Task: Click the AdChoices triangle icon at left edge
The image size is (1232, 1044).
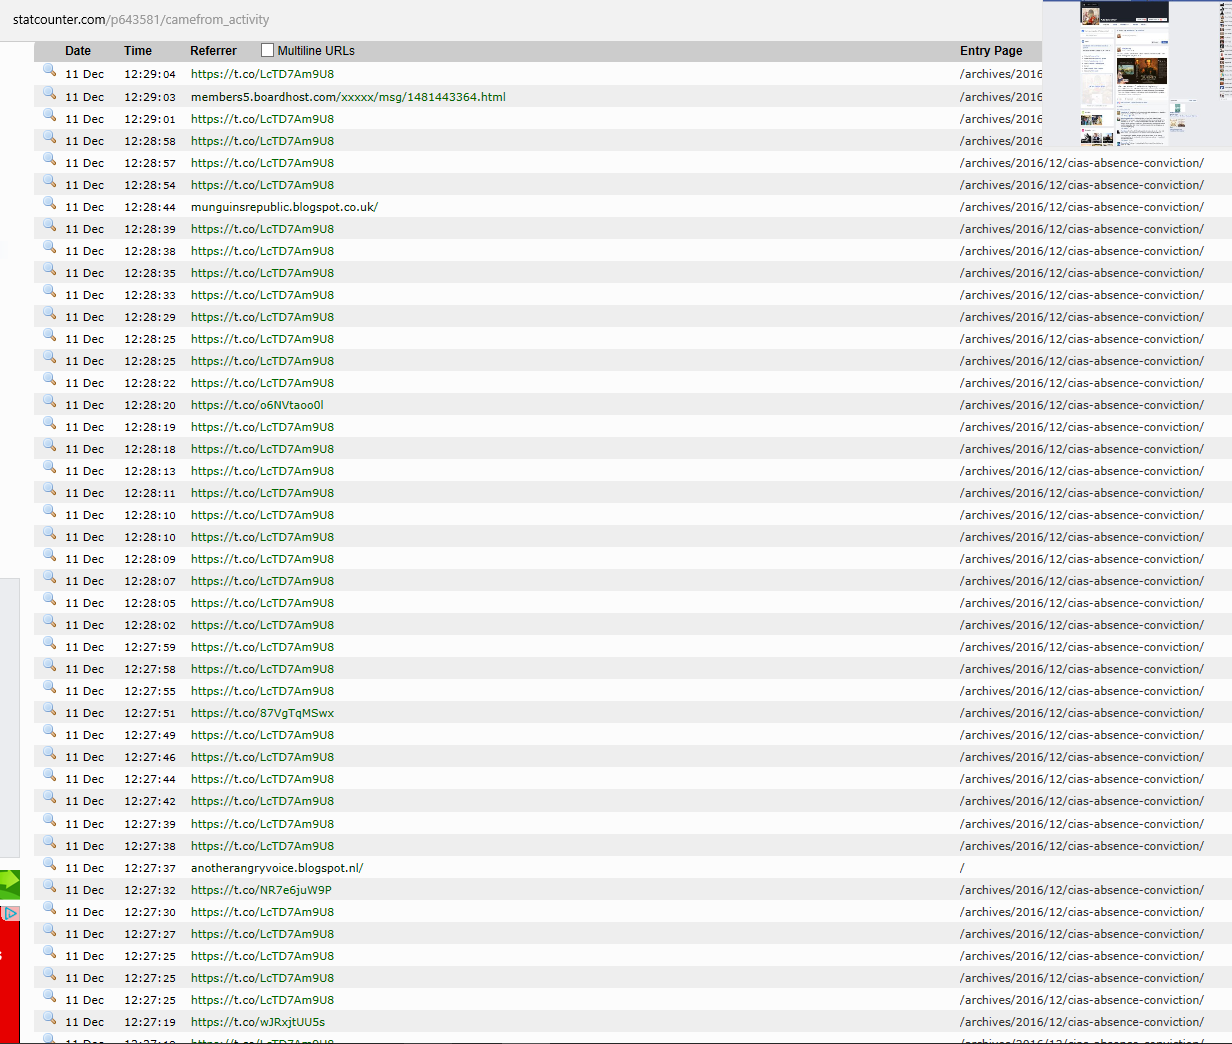Action: coord(10,913)
